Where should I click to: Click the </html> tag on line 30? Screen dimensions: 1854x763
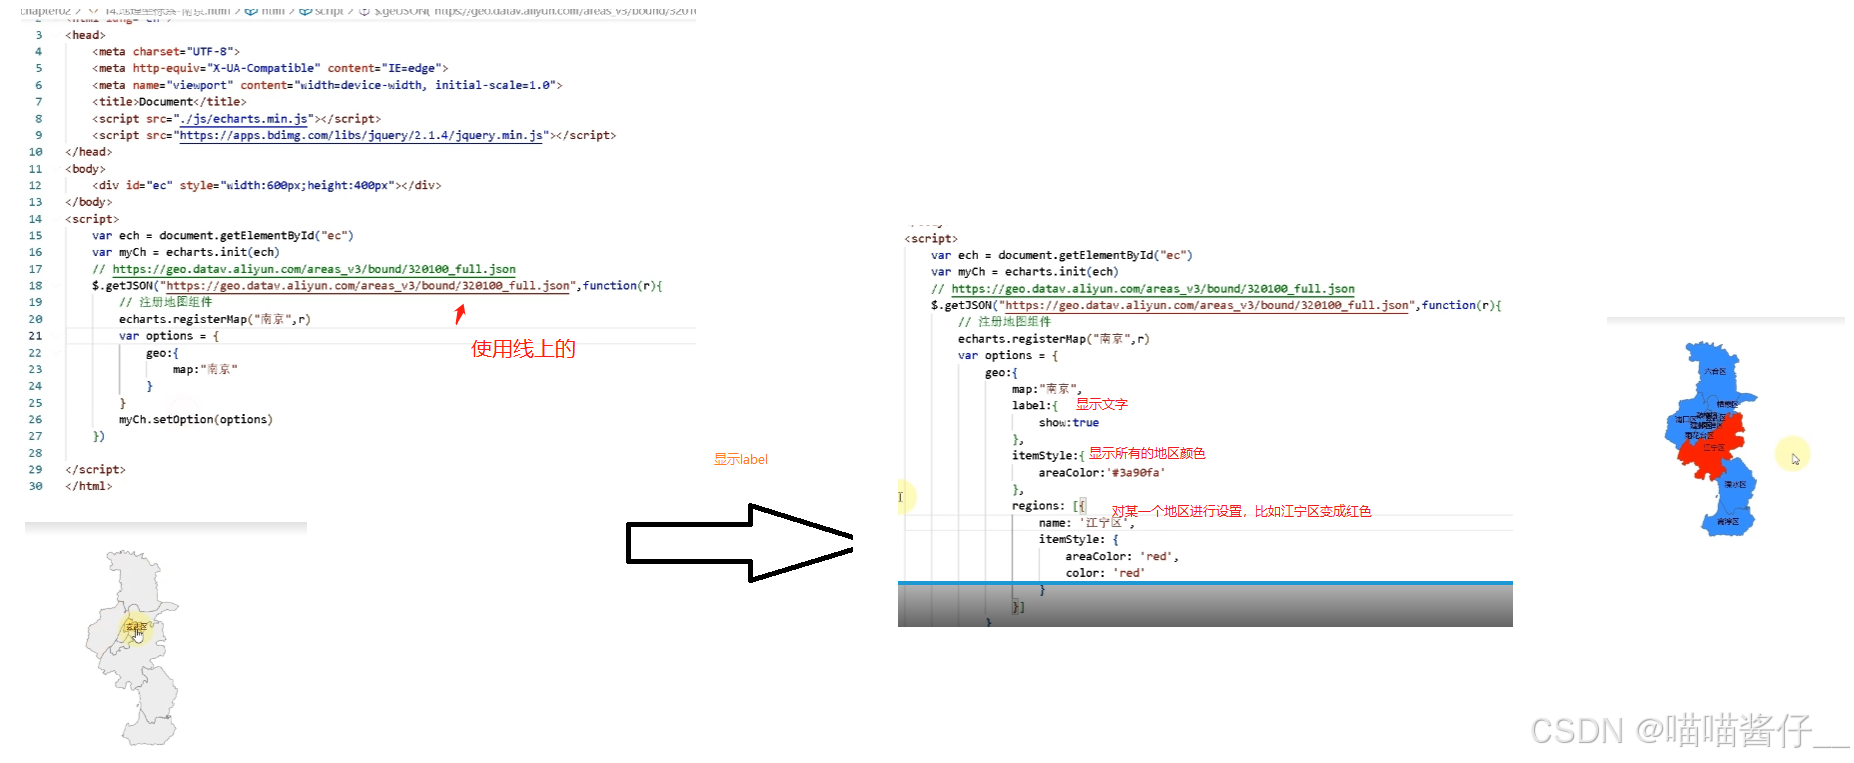pos(89,487)
